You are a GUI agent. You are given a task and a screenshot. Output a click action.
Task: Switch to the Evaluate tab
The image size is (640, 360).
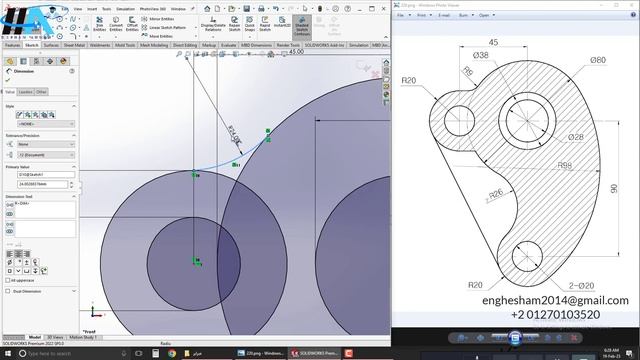(x=228, y=45)
